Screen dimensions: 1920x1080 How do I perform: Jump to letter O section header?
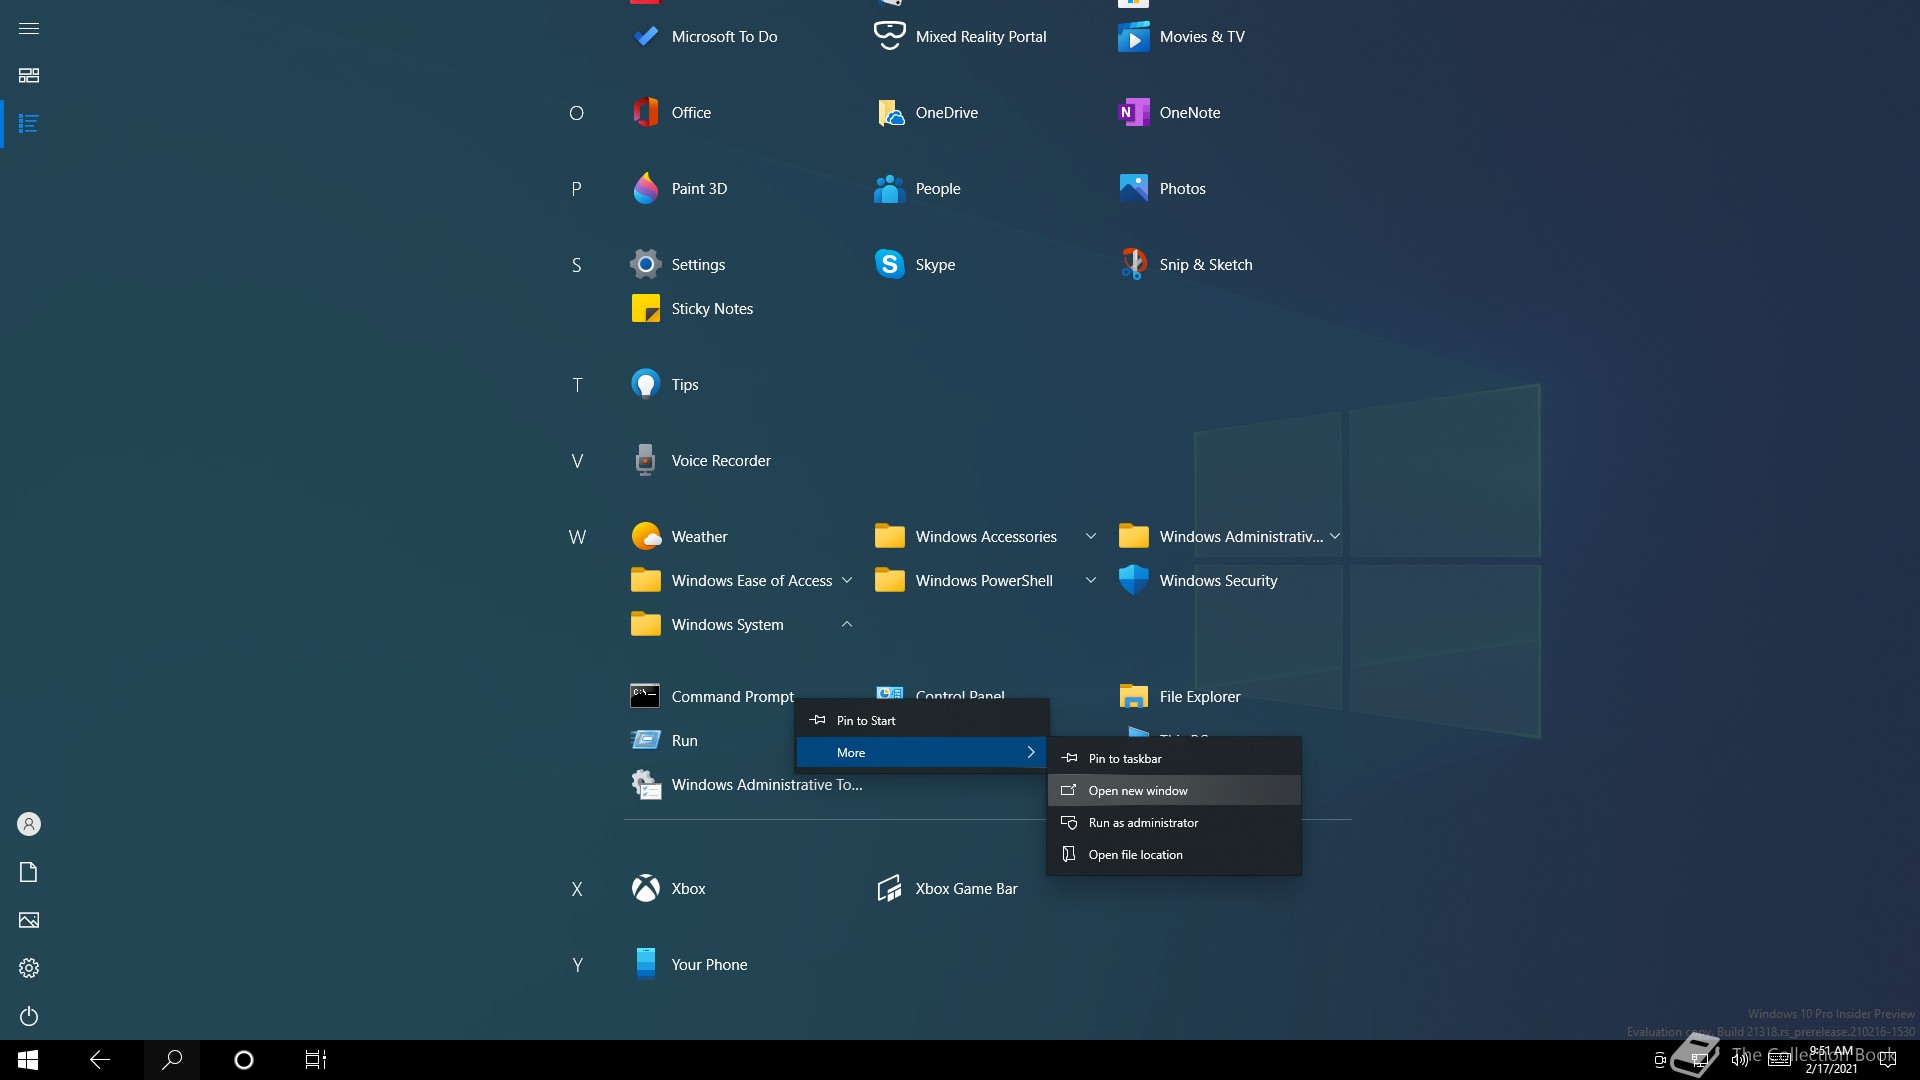(576, 113)
